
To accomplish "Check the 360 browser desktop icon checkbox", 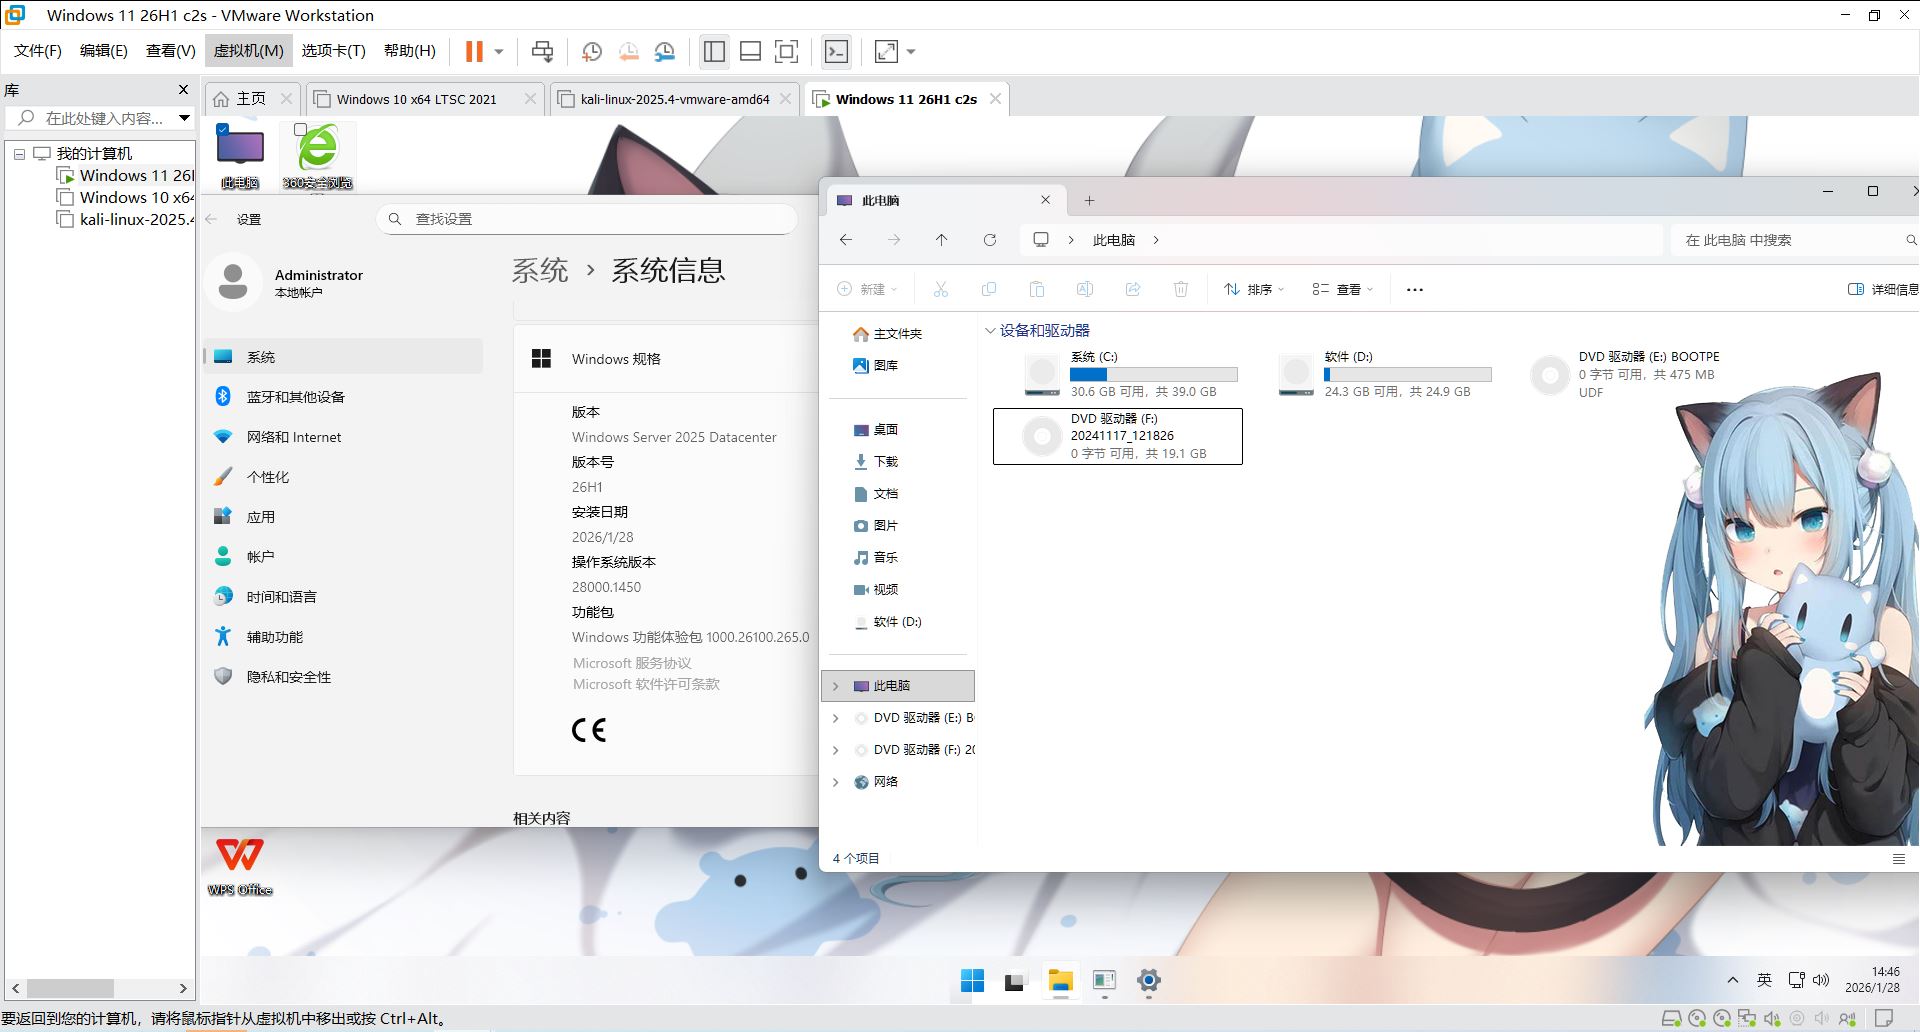I will tap(300, 129).
